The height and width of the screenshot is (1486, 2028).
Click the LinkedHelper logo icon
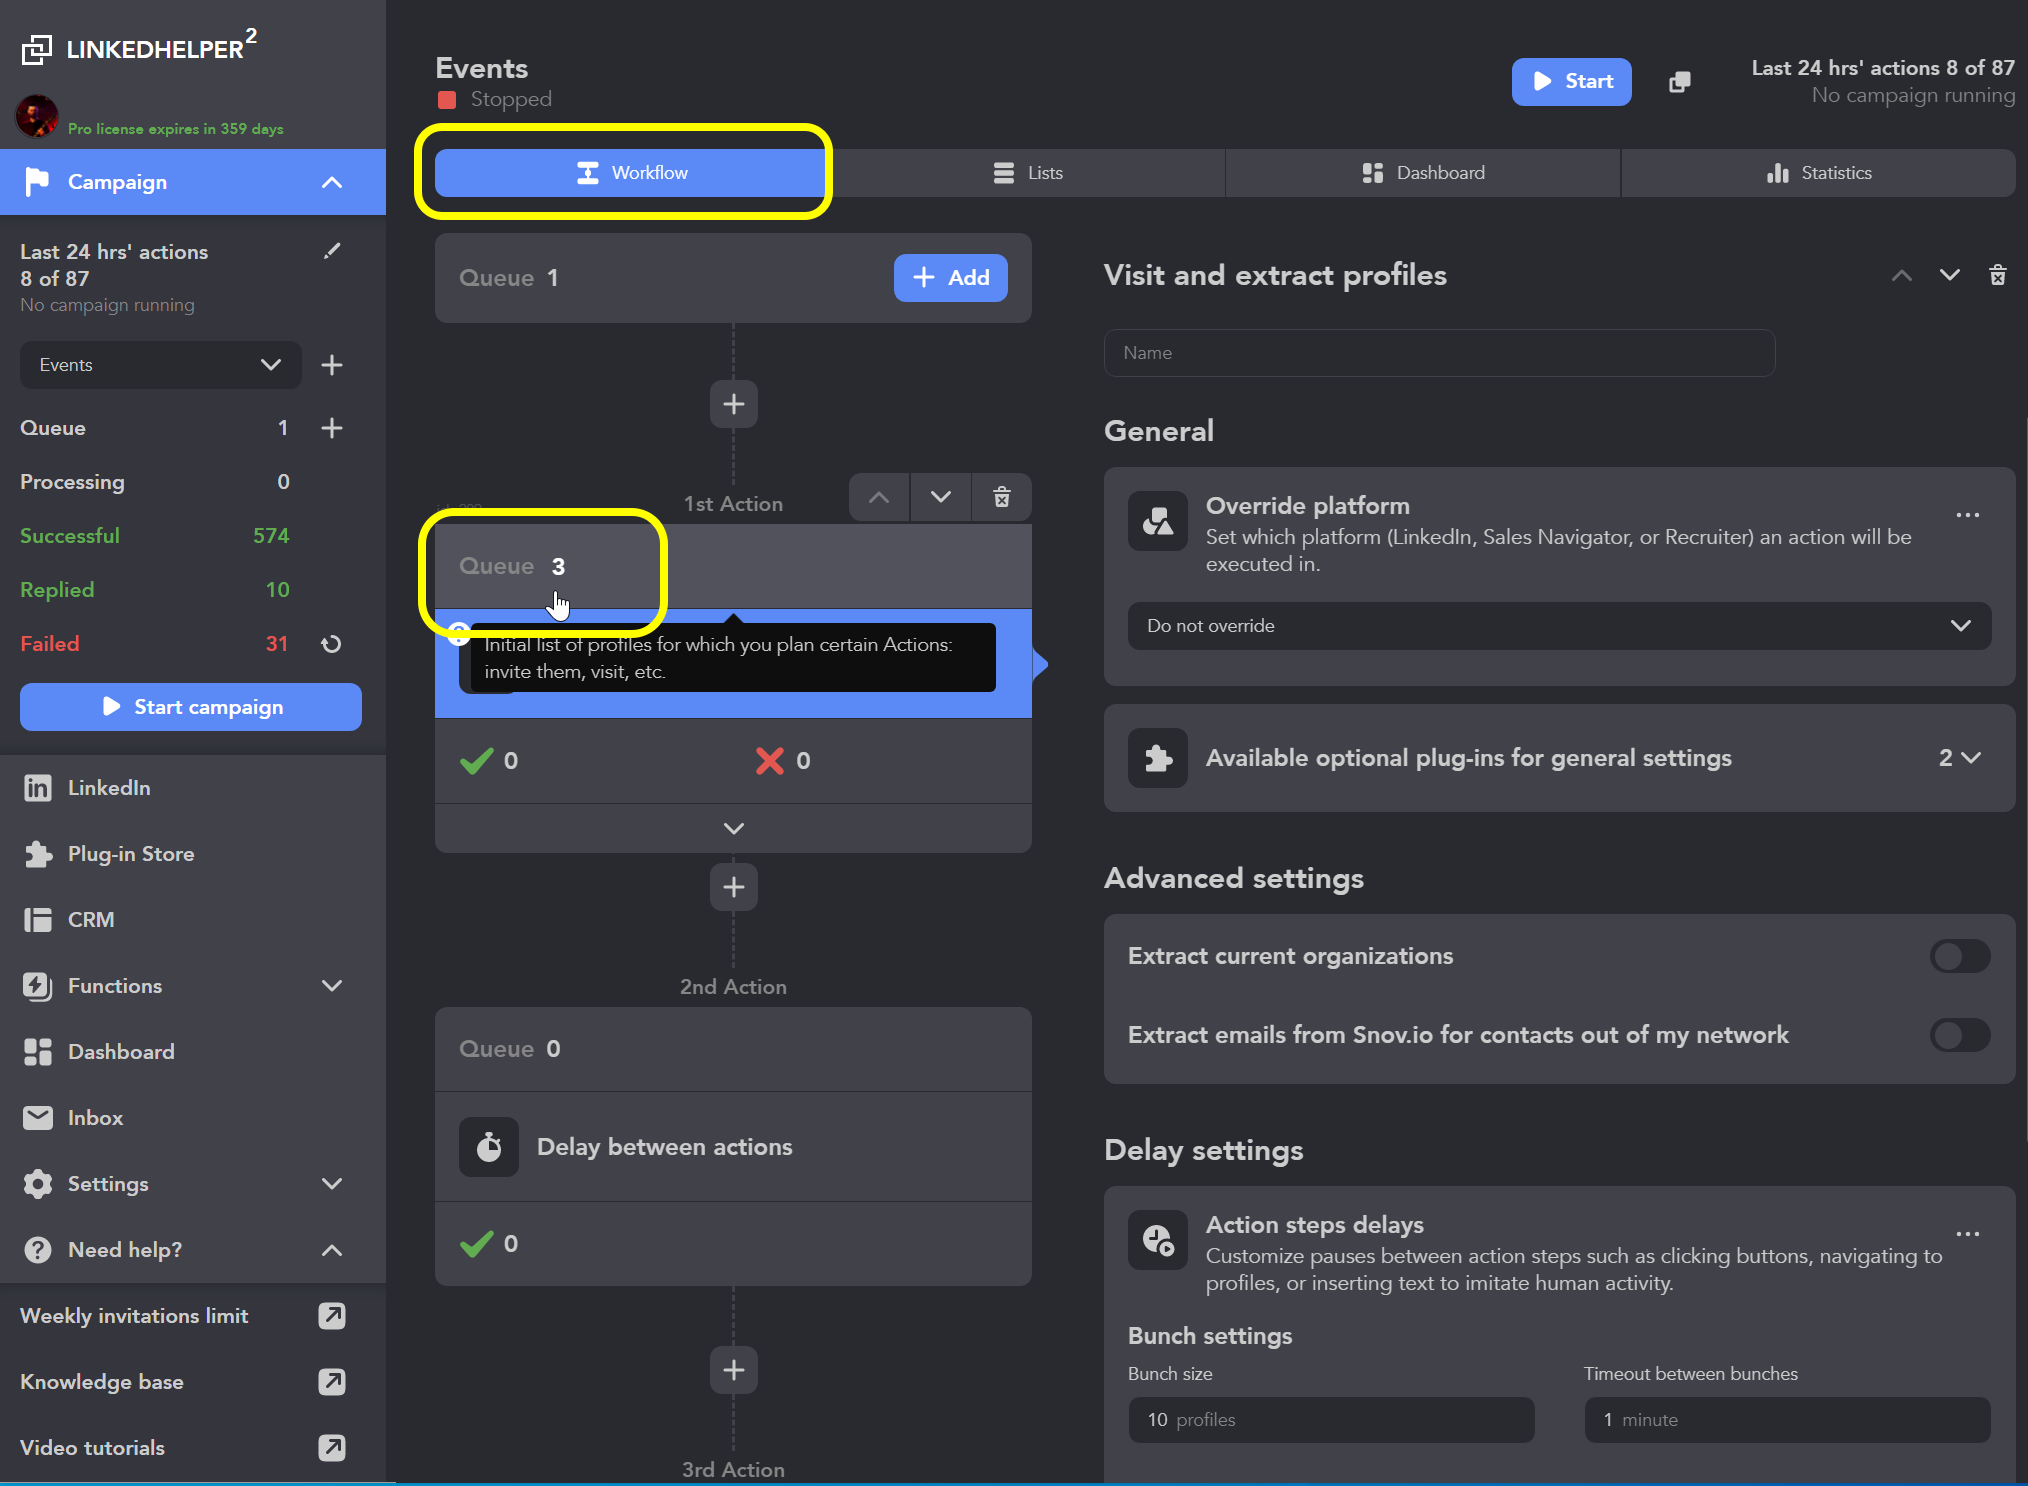pyautogui.click(x=37, y=49)
